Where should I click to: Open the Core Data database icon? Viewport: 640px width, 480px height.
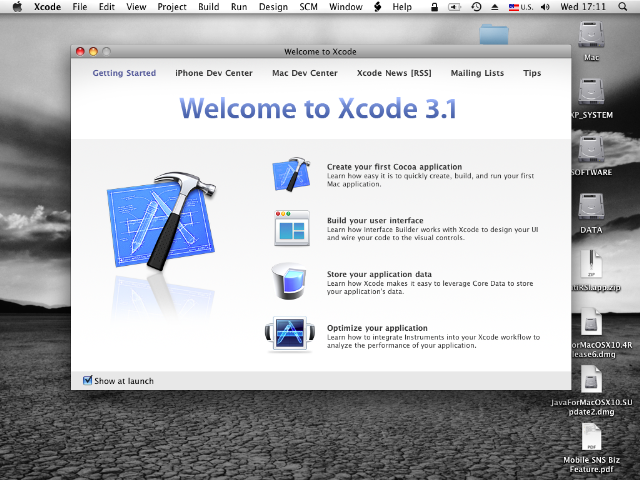coord(289,281)
